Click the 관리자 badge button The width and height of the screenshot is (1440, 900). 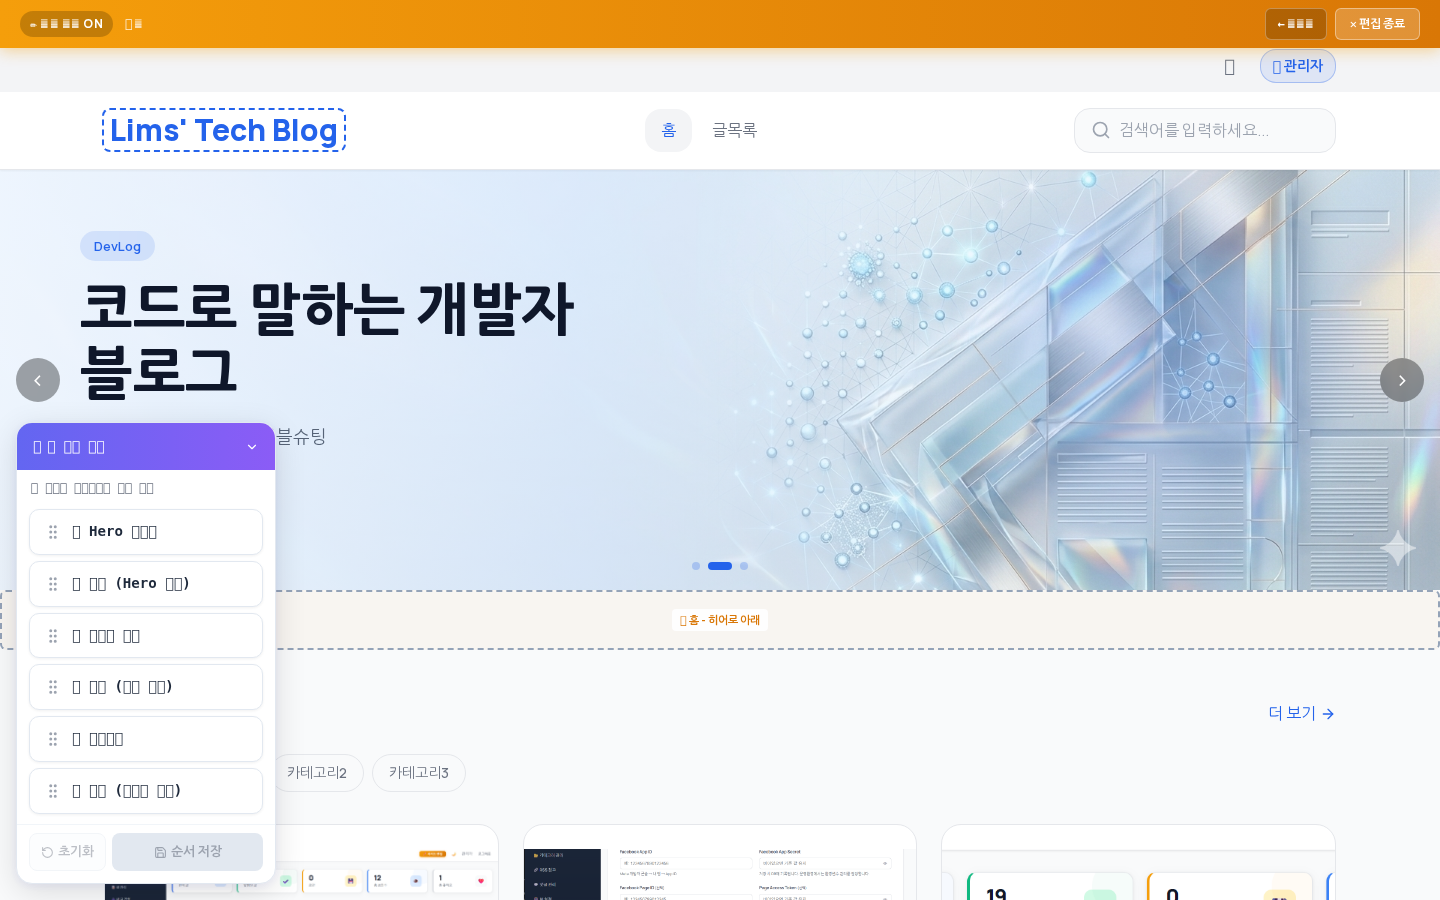(x=1297, y=66)
